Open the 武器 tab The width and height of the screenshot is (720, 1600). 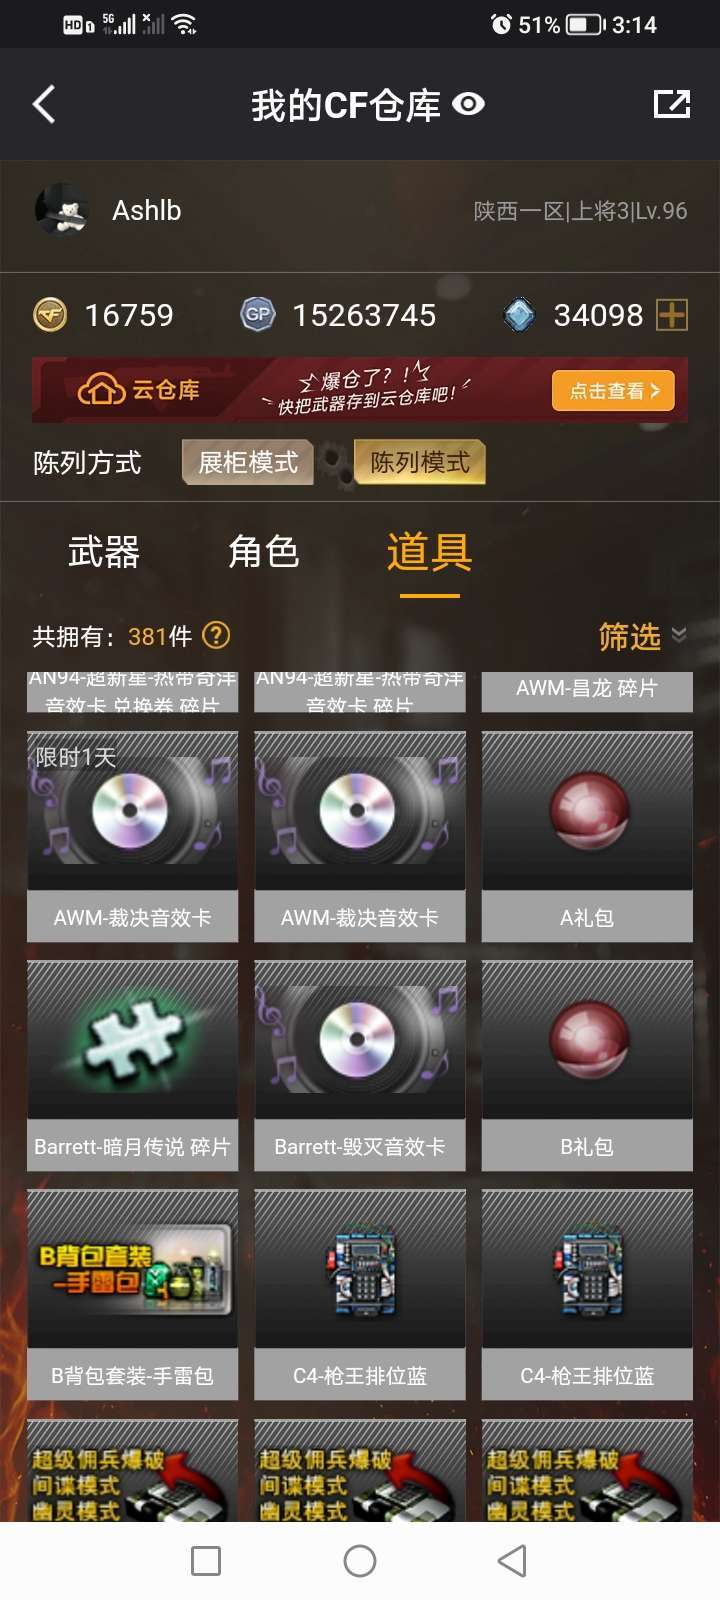[103, 552]
